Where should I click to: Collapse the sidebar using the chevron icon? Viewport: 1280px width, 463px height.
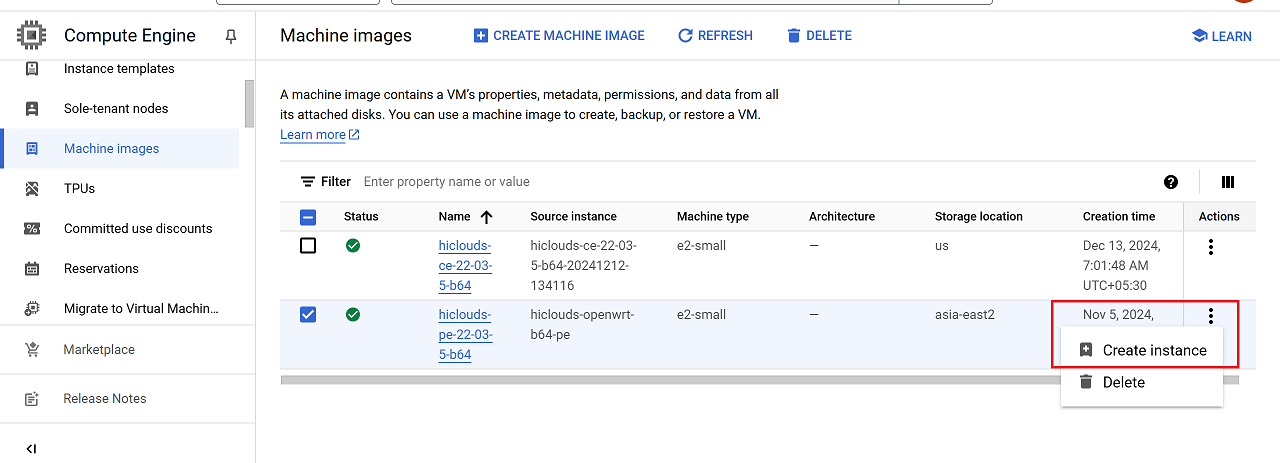(x=32, y=449)
